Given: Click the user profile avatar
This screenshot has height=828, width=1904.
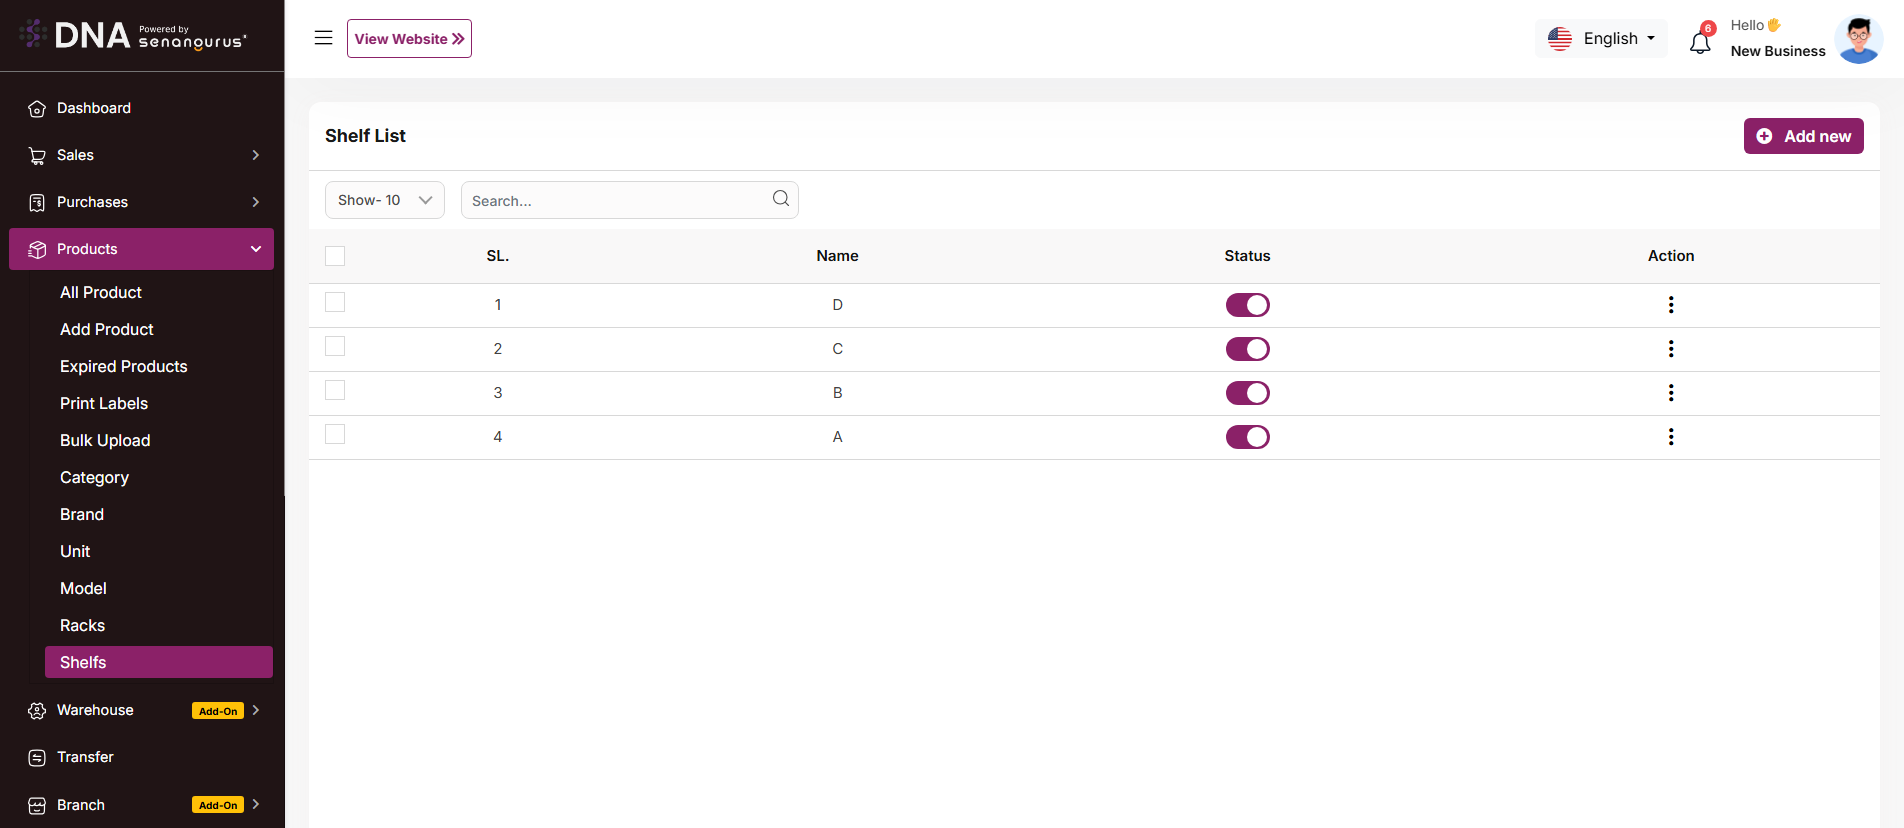Looking at the screenshot, I should (1858, 40).
